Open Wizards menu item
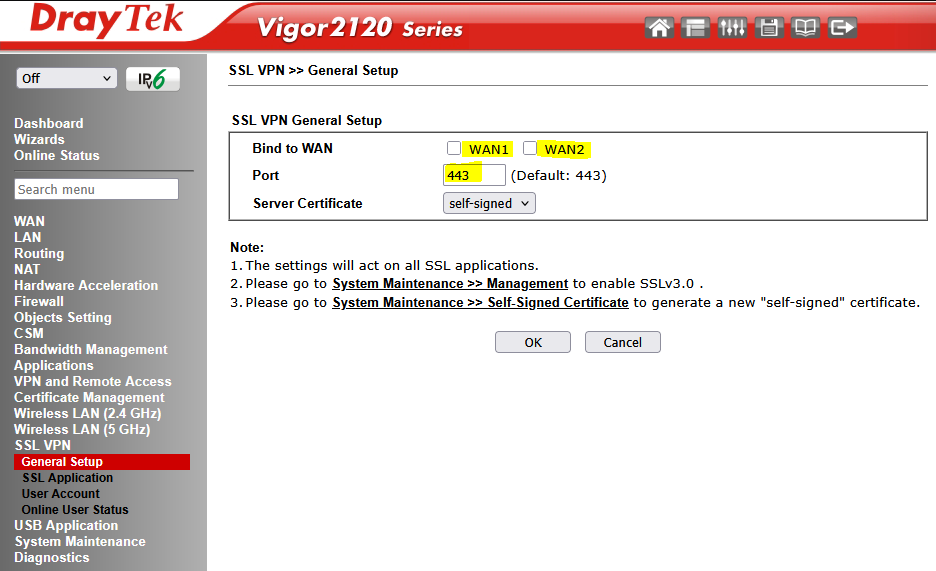936x571 pixels. pyautogui.click(x=39, y=140)
